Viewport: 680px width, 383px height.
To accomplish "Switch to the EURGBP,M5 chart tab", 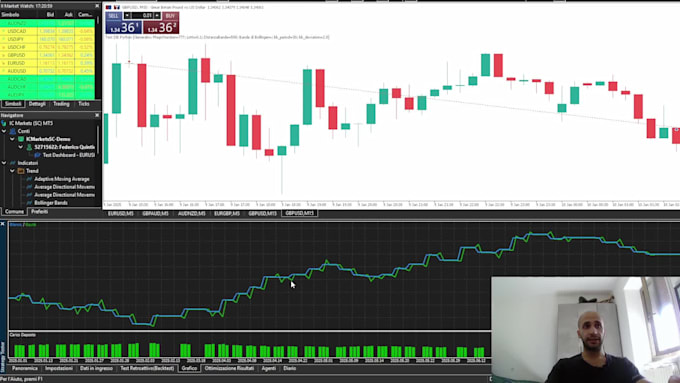I will 227,213.
